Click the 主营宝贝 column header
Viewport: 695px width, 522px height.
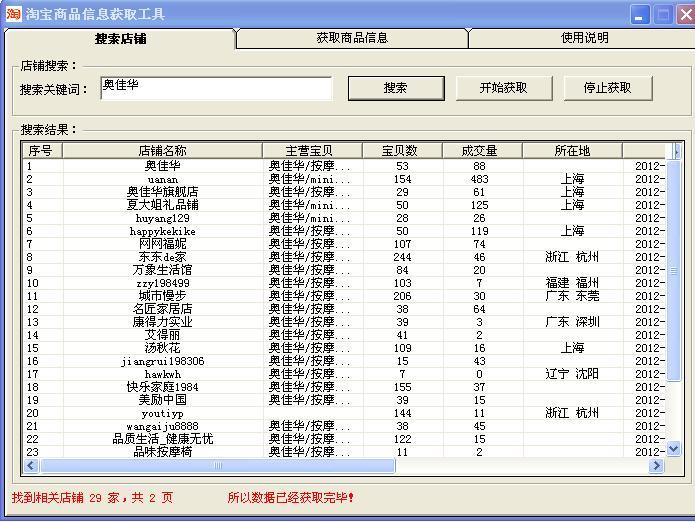point(311,151)
